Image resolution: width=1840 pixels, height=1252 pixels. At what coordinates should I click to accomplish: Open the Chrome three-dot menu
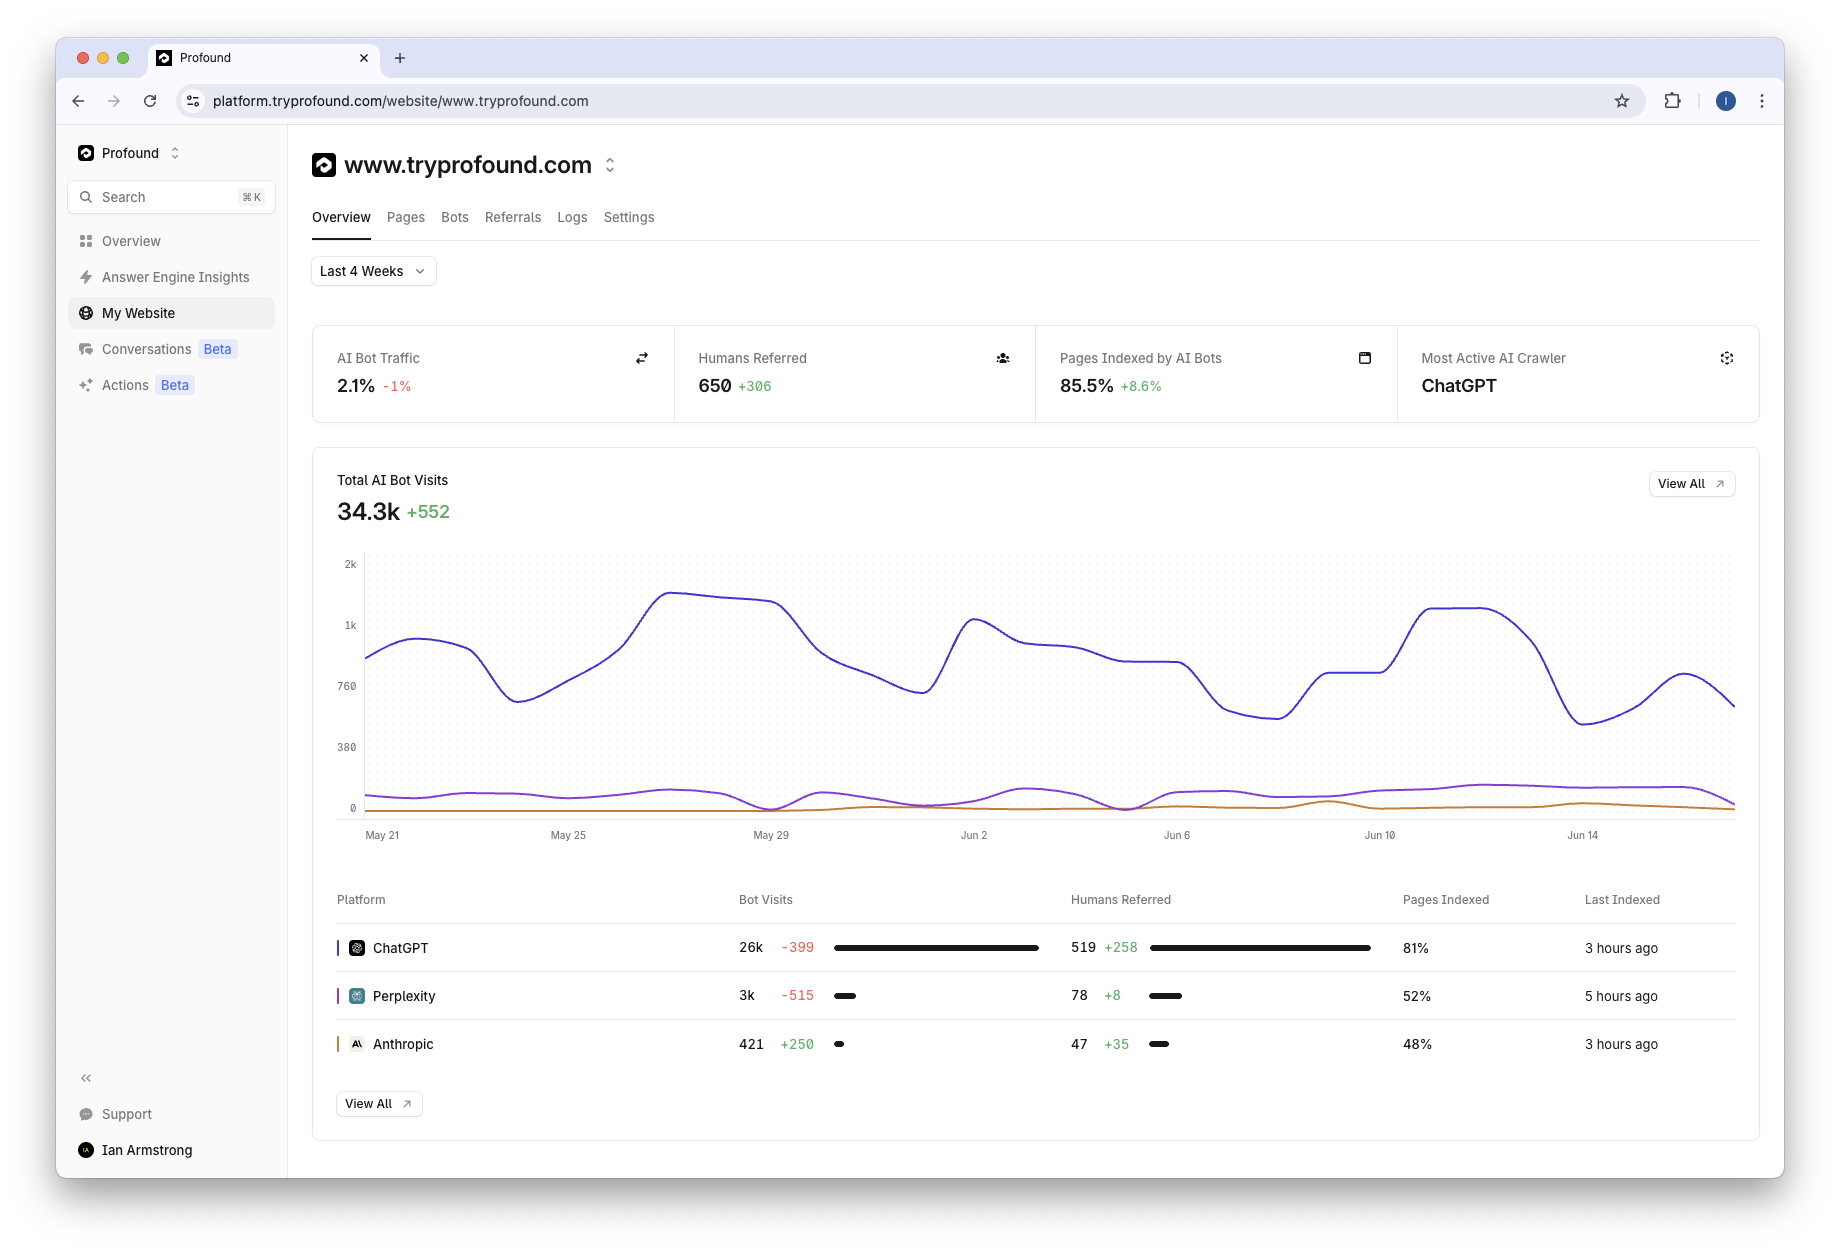coord(1762,101)
